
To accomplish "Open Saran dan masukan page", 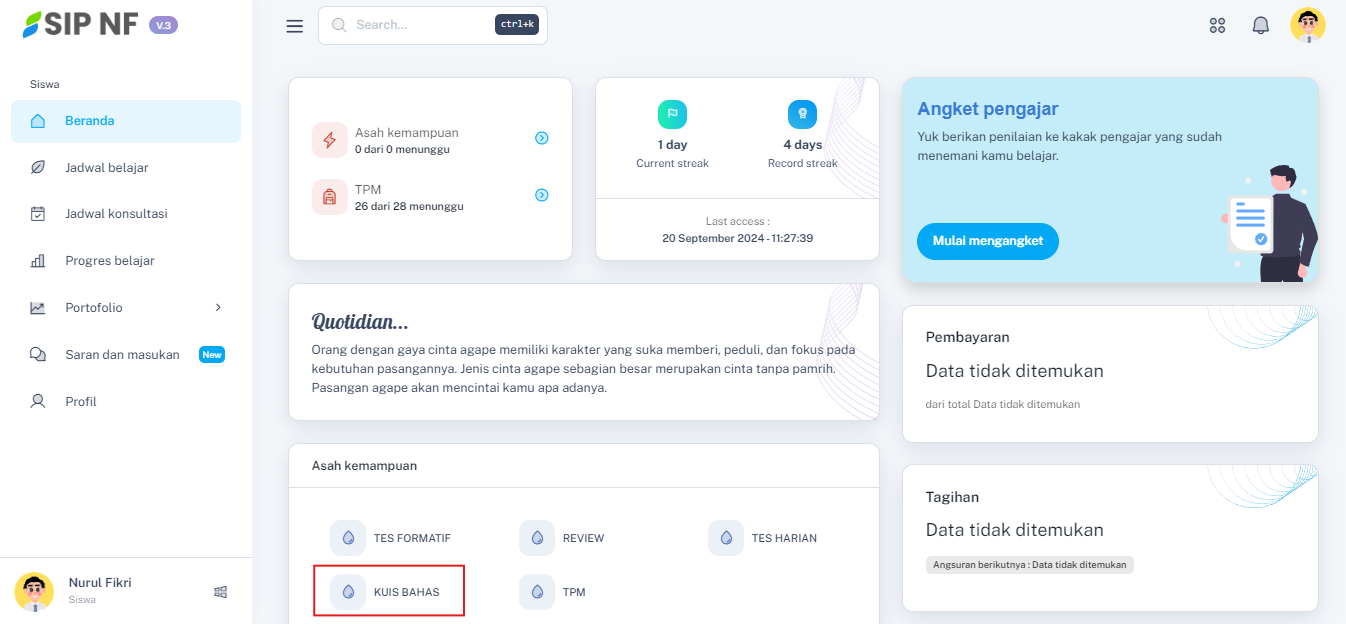I will pos(122,355).
